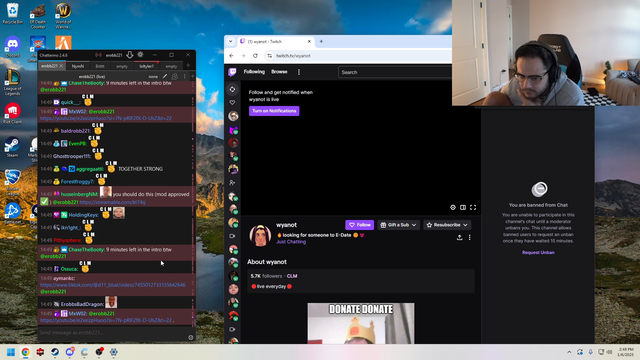Click the taskbar clock showing 2:49 PM
This screenshot has width=640, height=360.
click(626, 352)
